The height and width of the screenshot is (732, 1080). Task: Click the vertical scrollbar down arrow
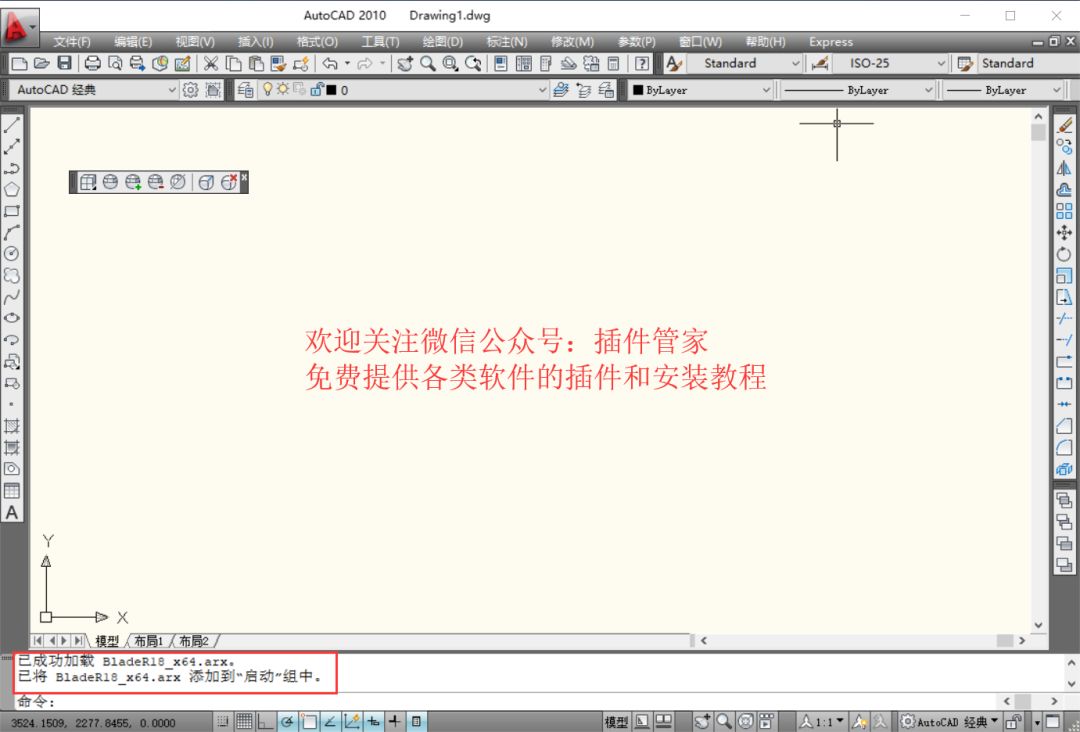click(x=1039, y=625)
